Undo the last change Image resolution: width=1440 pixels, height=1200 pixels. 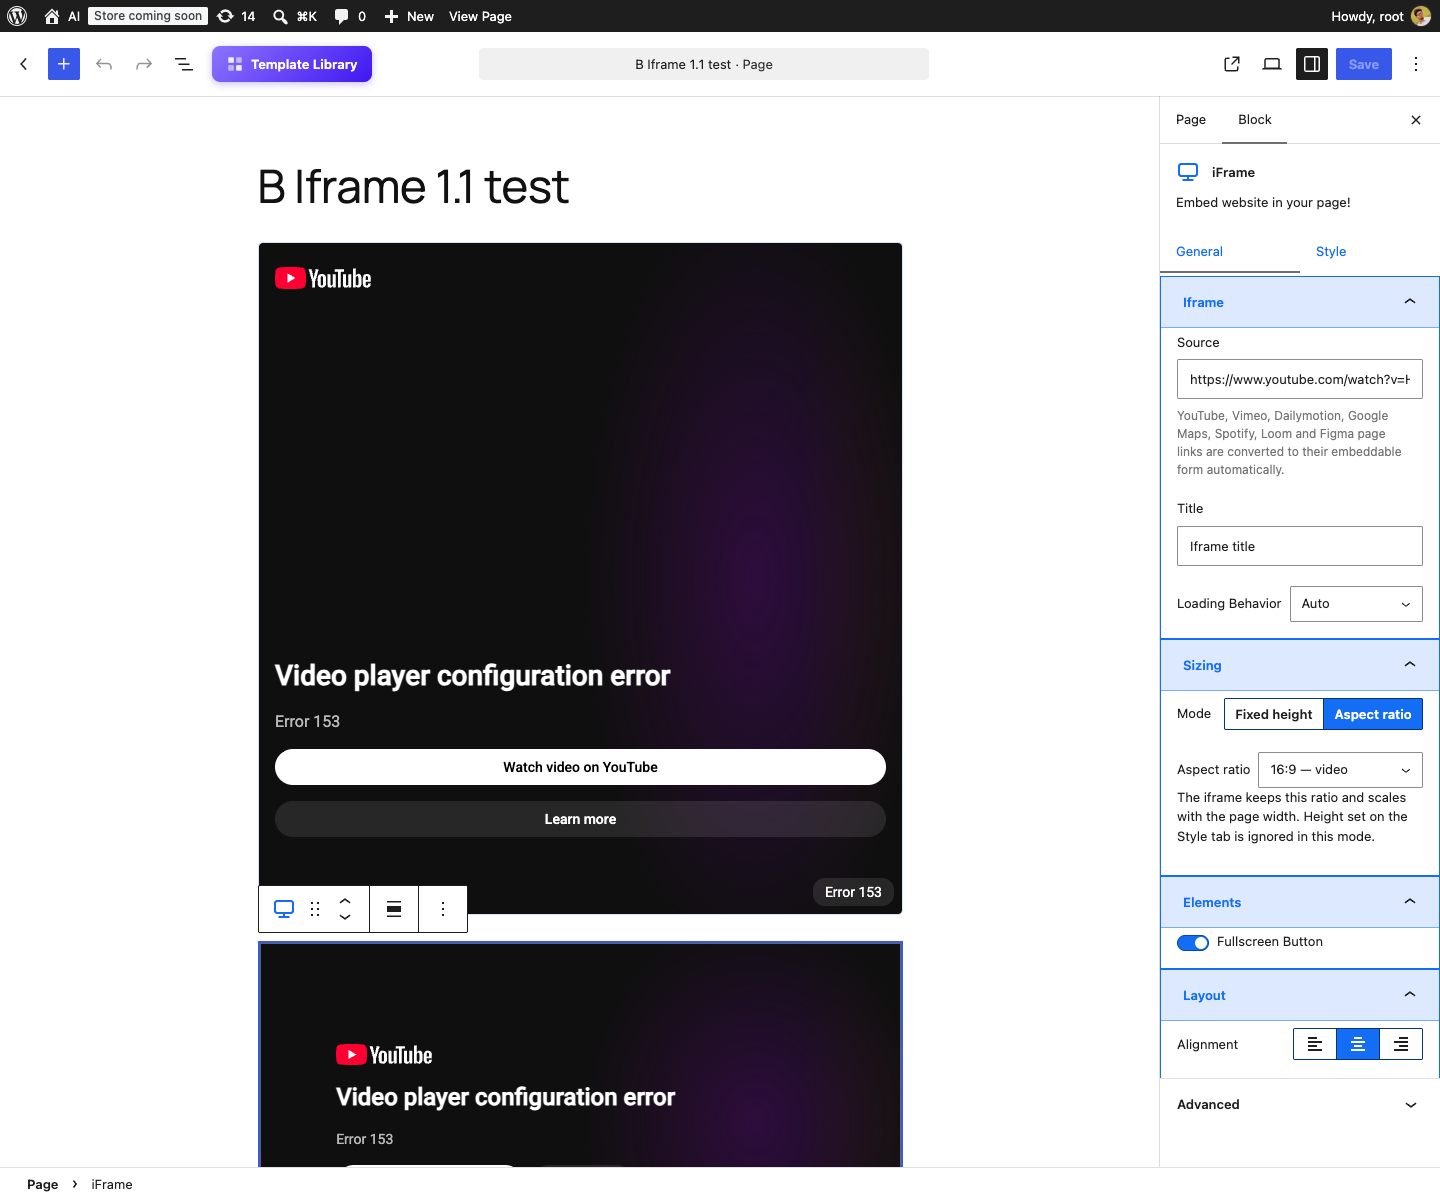pos(104,64)
